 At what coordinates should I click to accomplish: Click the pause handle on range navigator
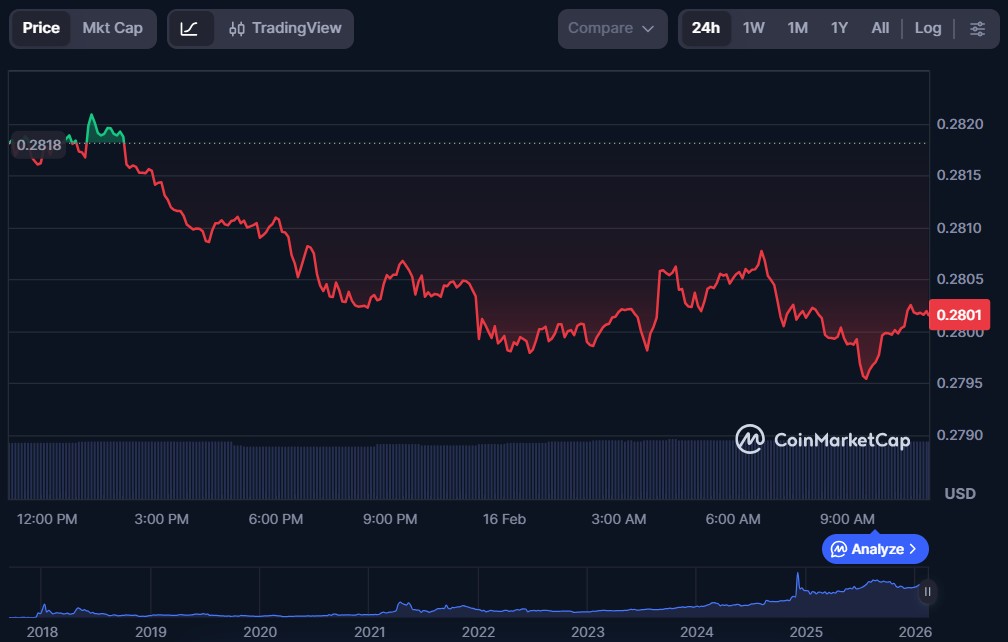tap(927, 592)
